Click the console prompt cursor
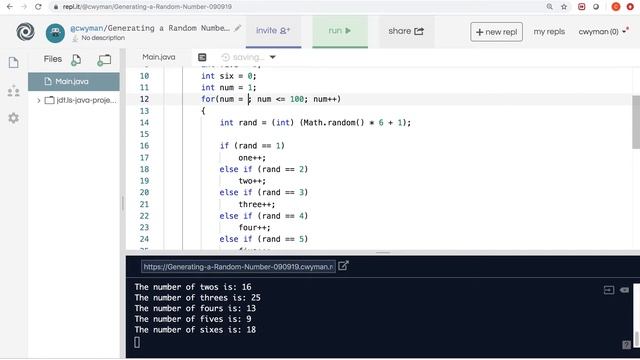The height and width of the screenshot is (360, 640). pyautogui.click(x=137, y=342)
